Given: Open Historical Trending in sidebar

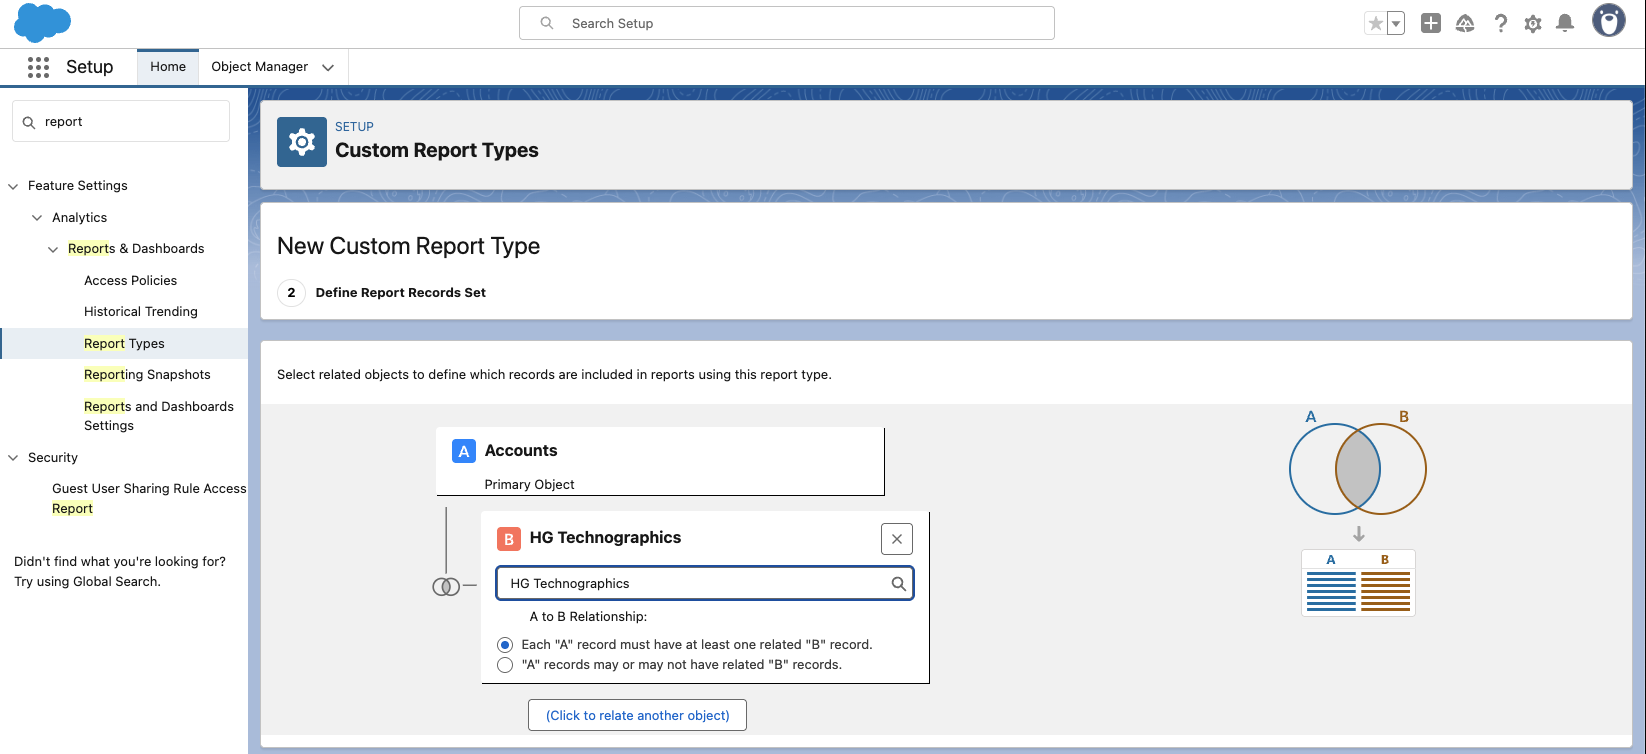Looking at the screenshot, I should point(141,312).
